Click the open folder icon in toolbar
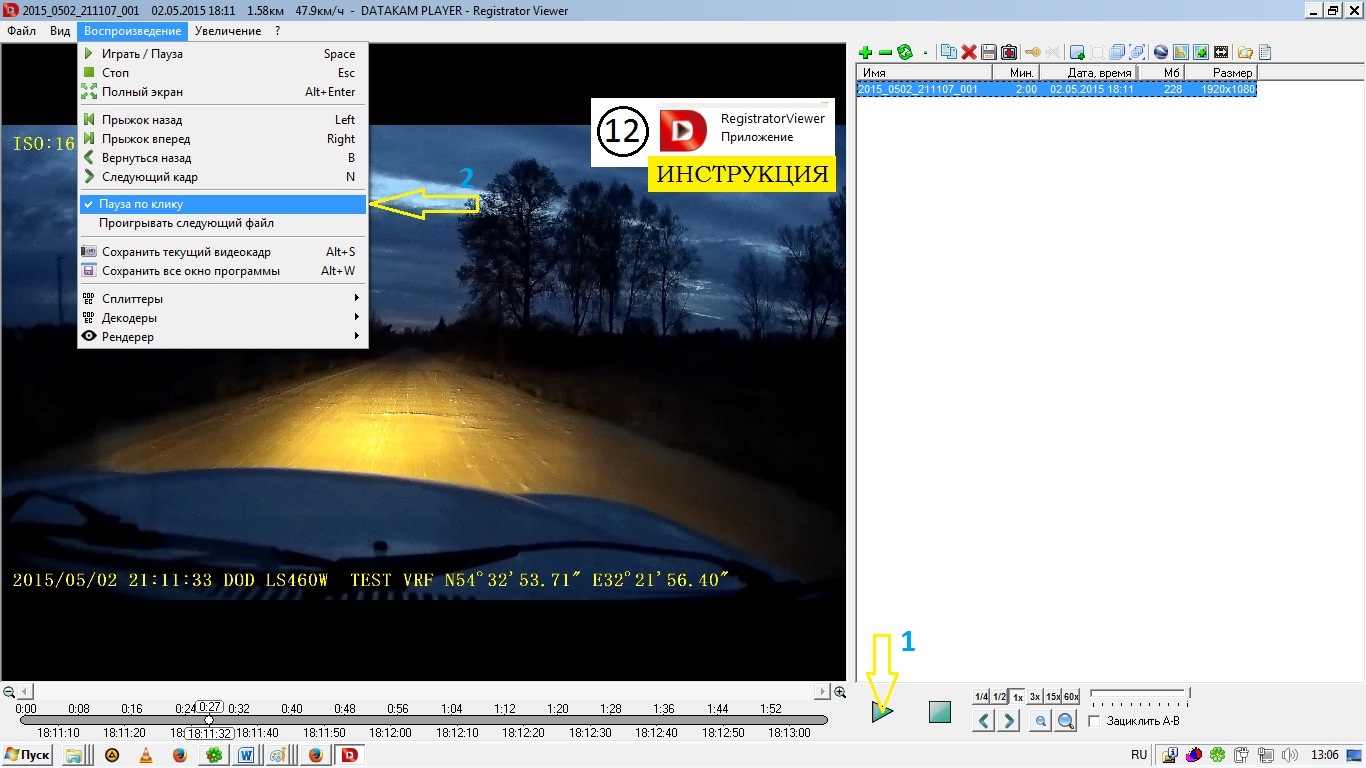The image size is (1366, 768). pos(1245,52)
